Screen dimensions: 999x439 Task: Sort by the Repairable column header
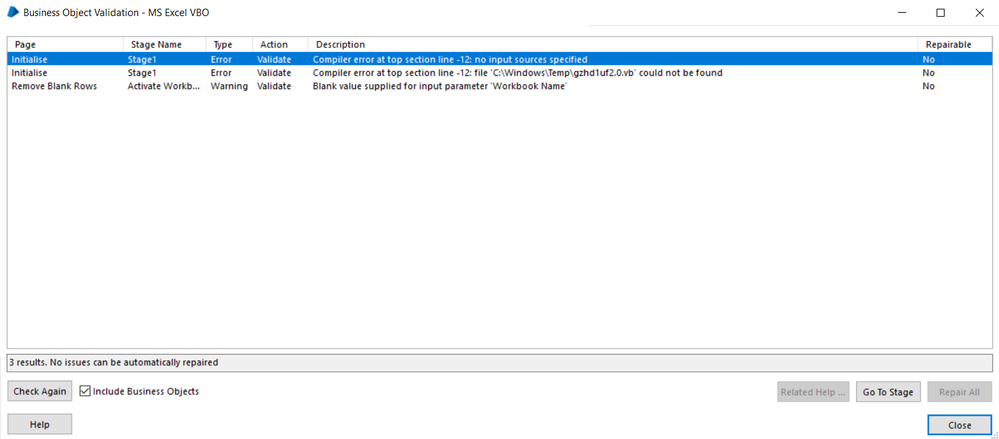[954, 45]
